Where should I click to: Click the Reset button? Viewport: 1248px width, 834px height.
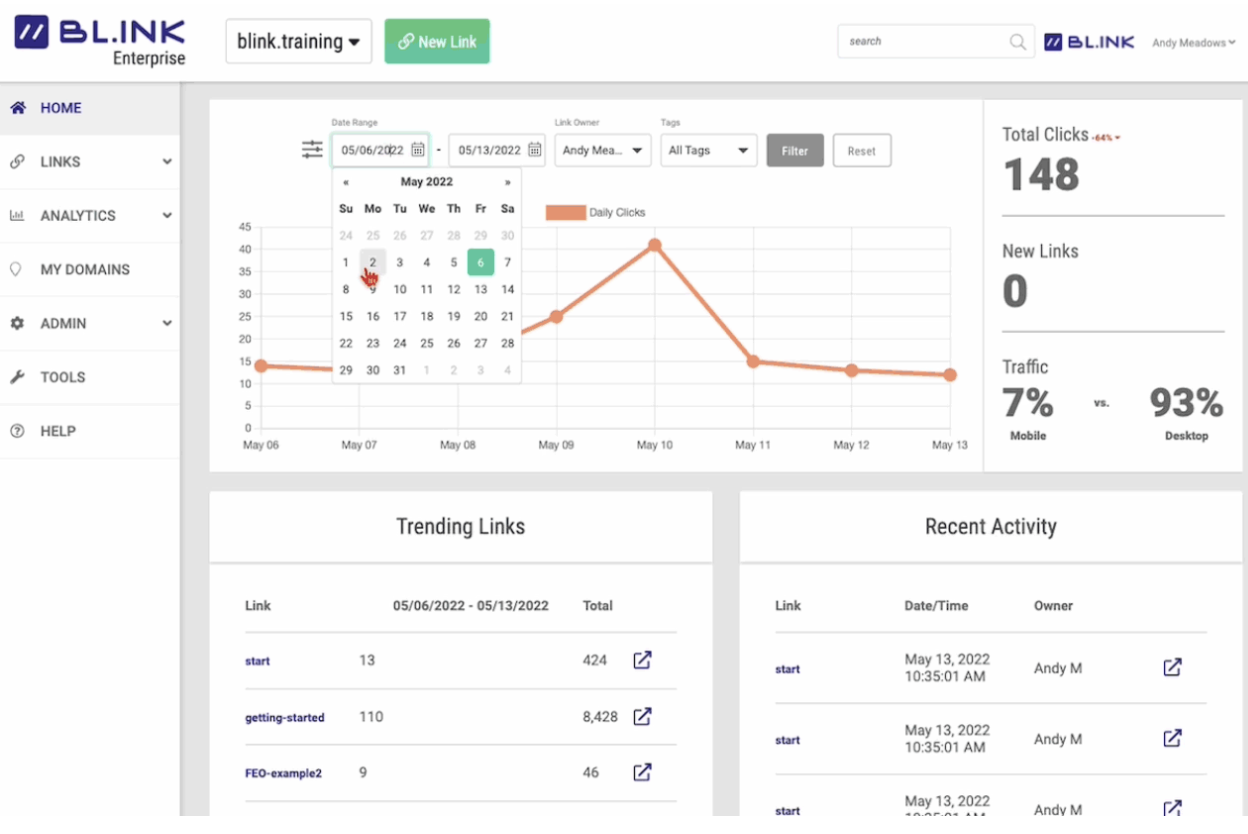point(862,150)
